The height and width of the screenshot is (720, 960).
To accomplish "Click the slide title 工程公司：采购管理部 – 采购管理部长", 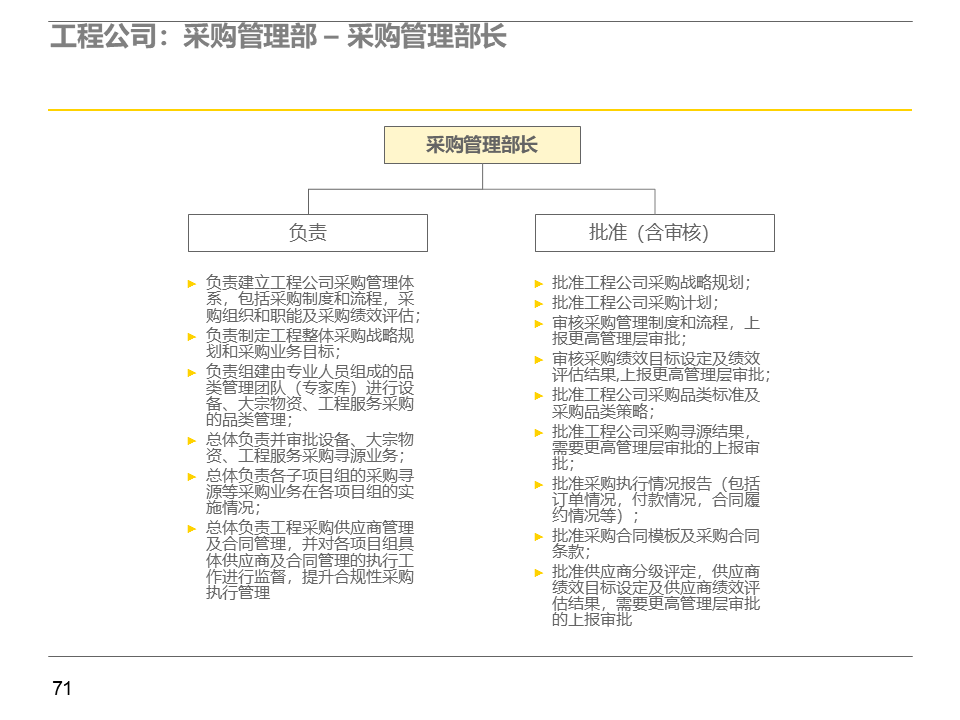I will (278, 36).
